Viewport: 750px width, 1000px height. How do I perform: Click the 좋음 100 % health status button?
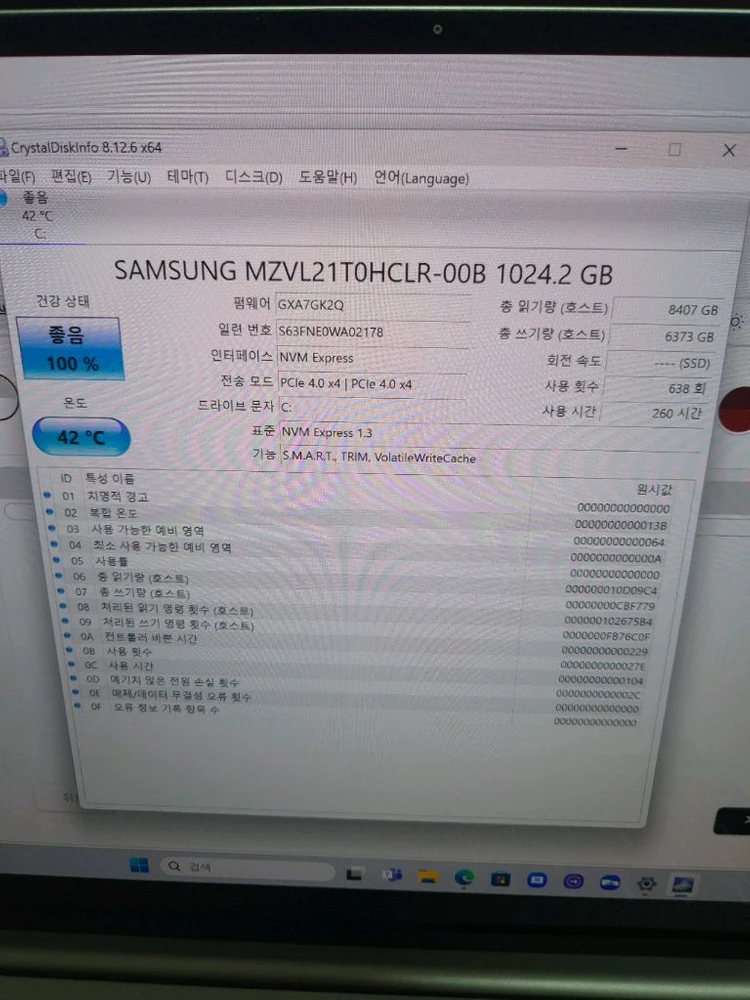point(70,348)
